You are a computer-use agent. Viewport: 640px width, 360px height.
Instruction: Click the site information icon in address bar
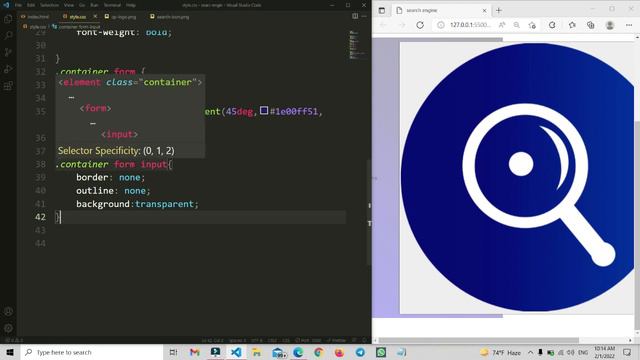coord(441,25)
